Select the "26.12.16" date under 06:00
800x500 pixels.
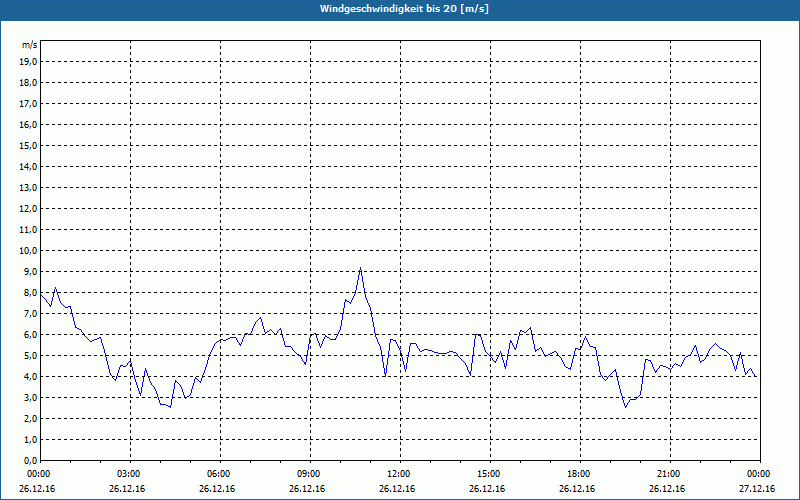coord(217,489)
